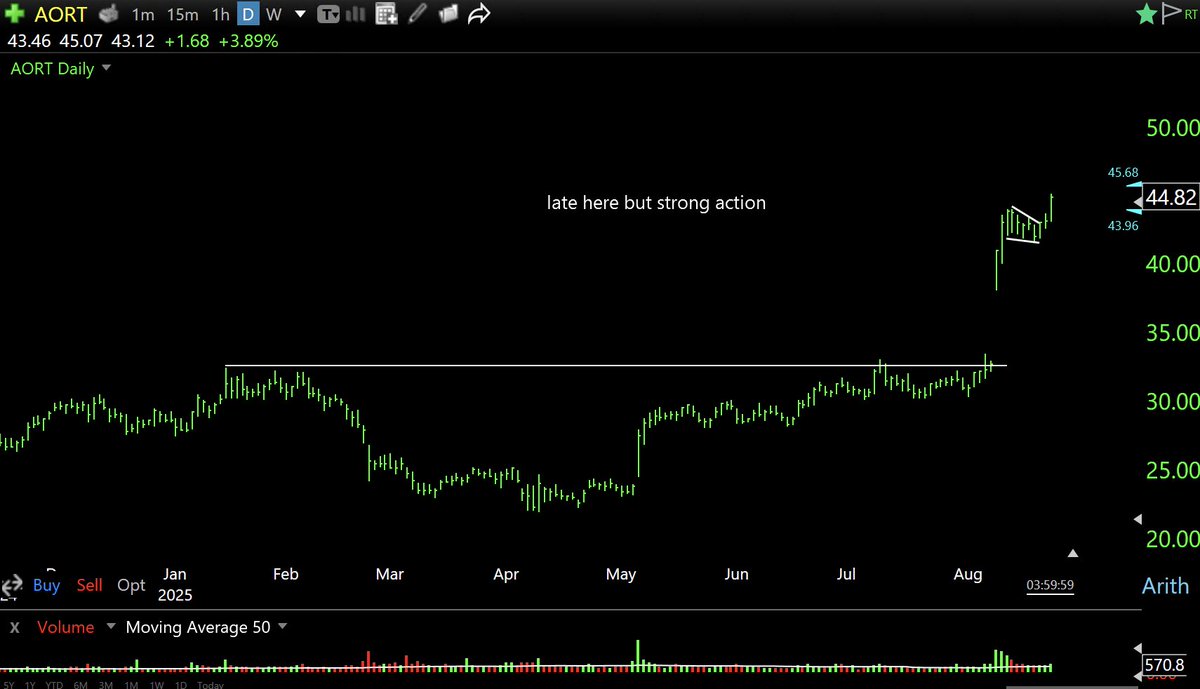The width and height of the screenshot is (1200, 689).
Task: Select the 1D range button
Action: [x=181, y=685]
